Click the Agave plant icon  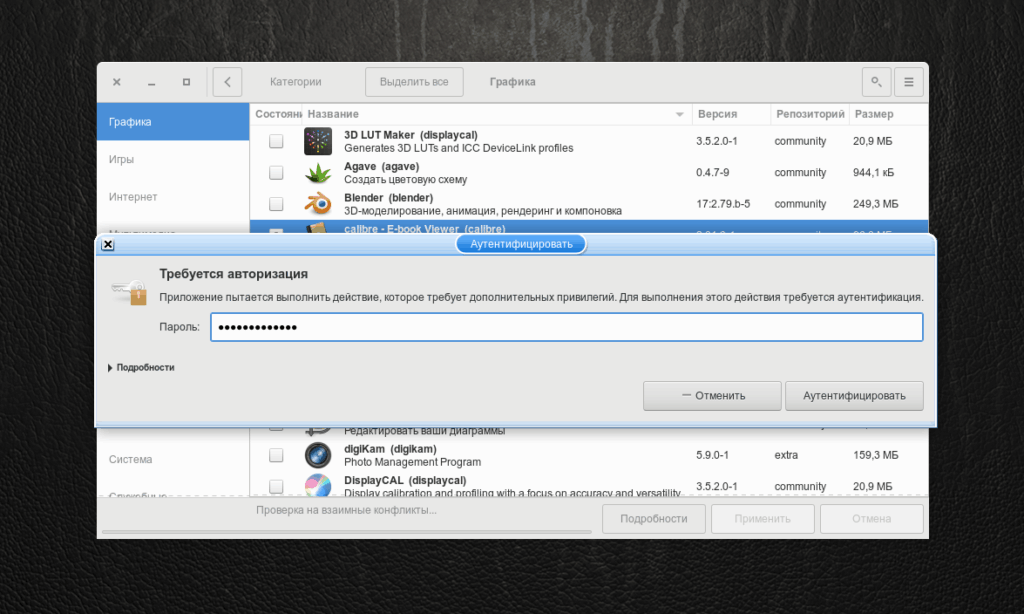[x=318, y=172]
